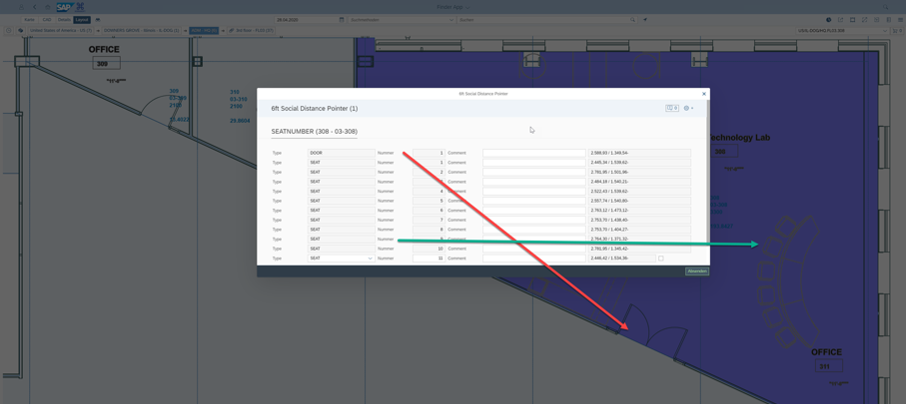
Task: Select the Layout tab
Action: (82, 20)
